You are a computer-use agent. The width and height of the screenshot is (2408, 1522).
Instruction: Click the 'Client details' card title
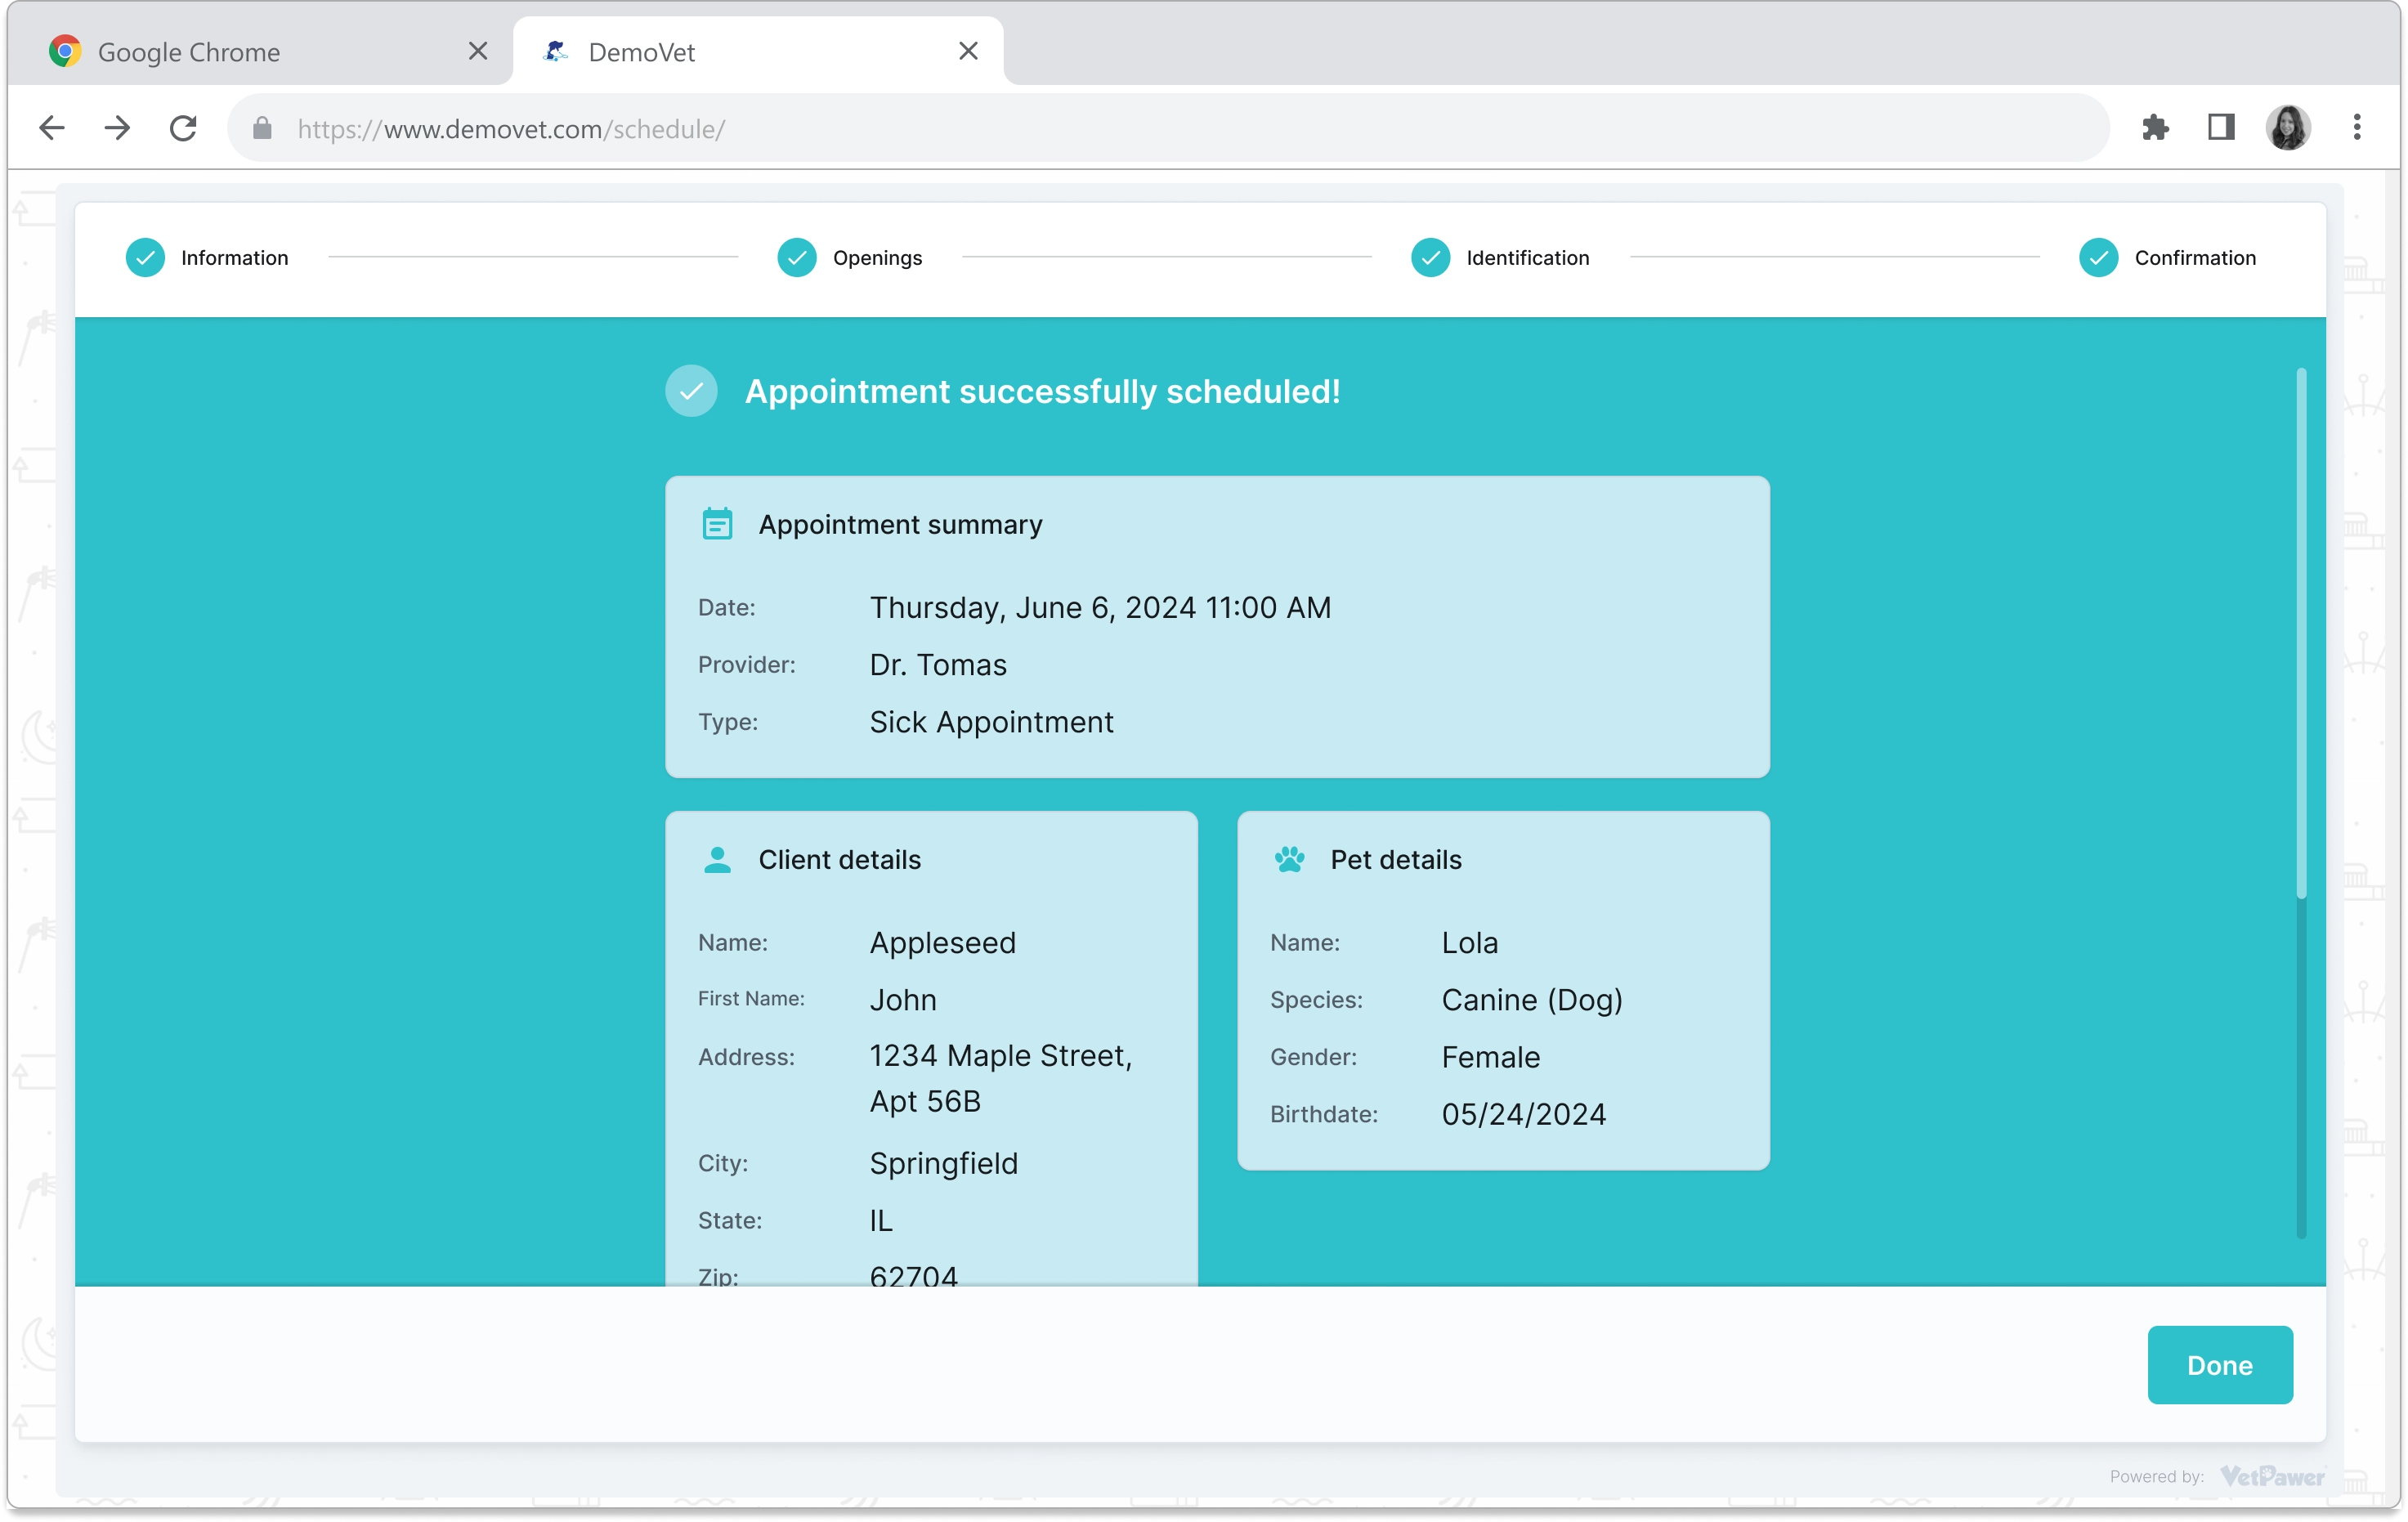click(839, 860)
